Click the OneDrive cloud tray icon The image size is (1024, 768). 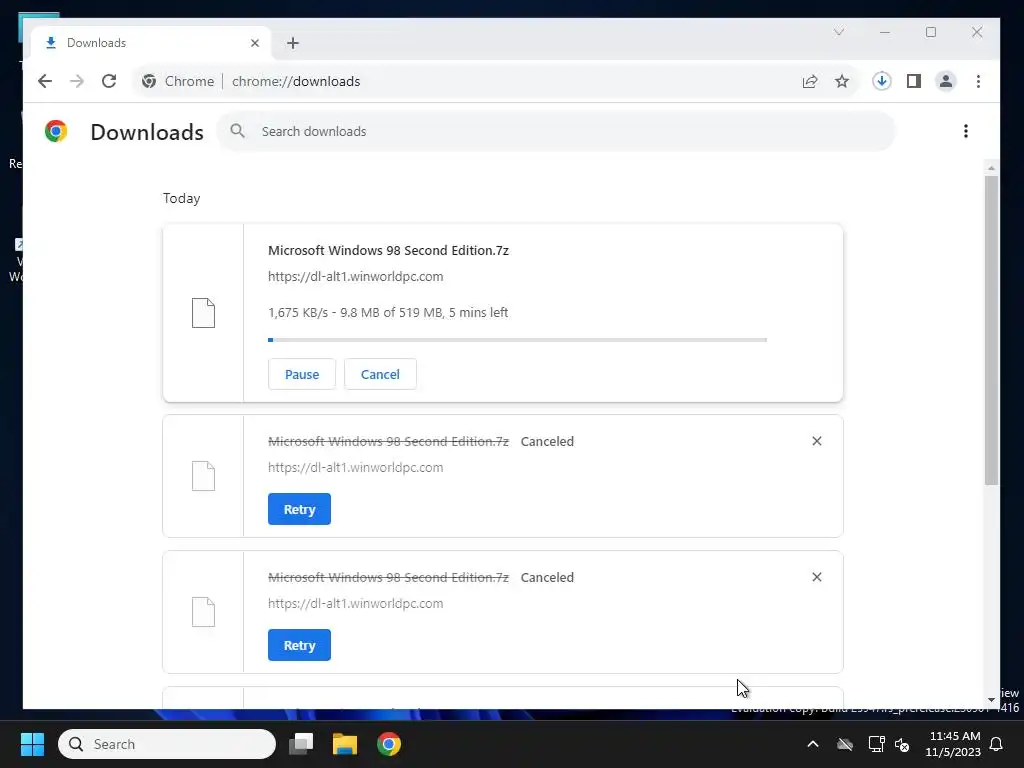[844, 744]
